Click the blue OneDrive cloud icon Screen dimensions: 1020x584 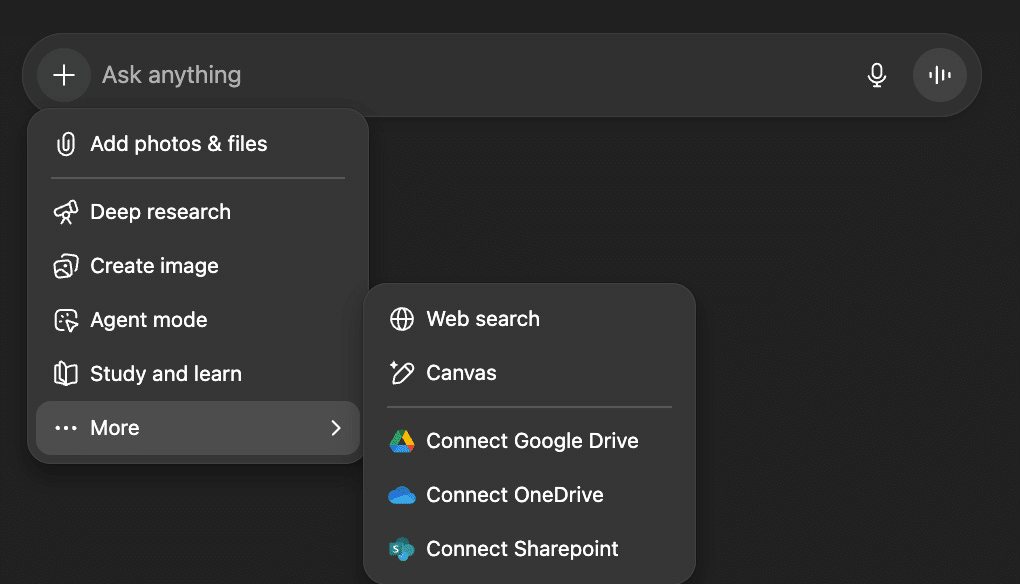pos(402,495)
